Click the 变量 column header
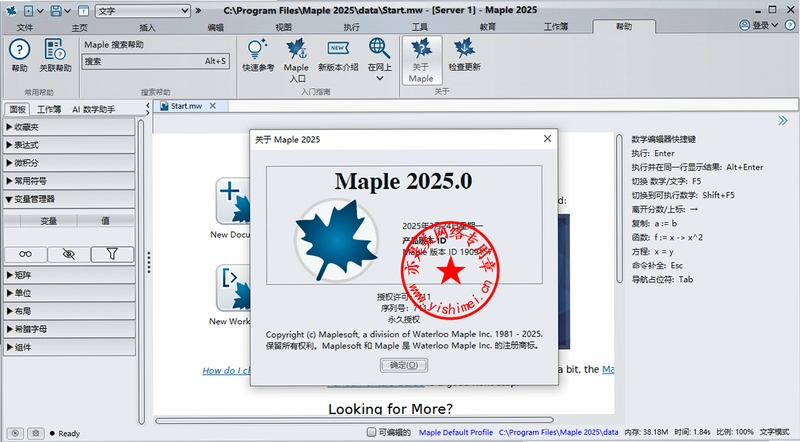Screen dimensions: 800x442 click(x=48, y=221)
